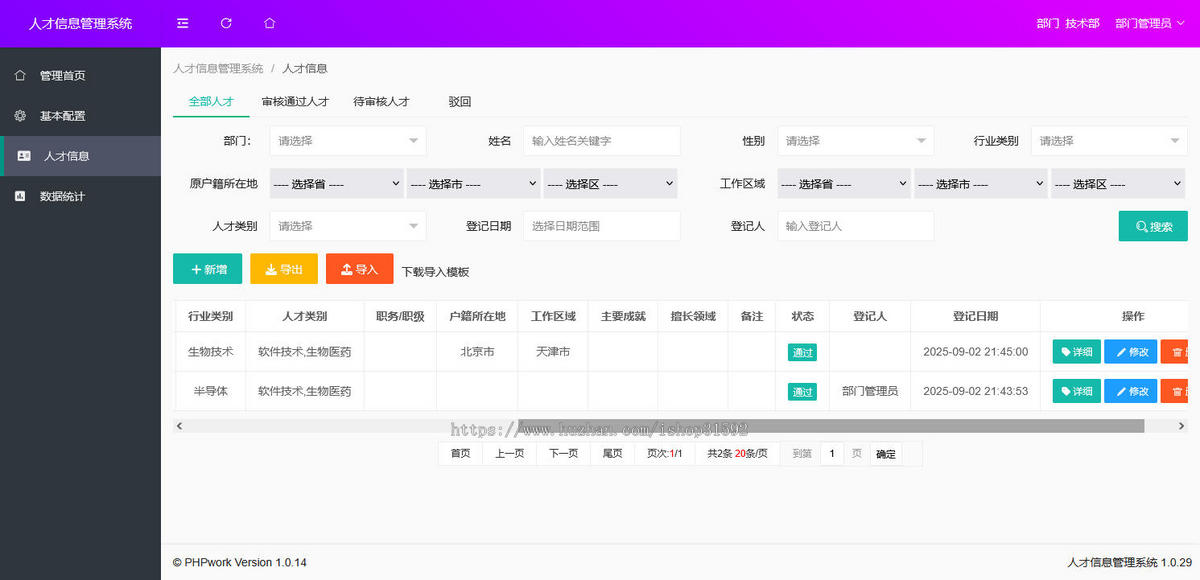The image size is (1200, 580).
Task: Click the 人才信息 card icon in sidebar
Action: coord(24,156)
